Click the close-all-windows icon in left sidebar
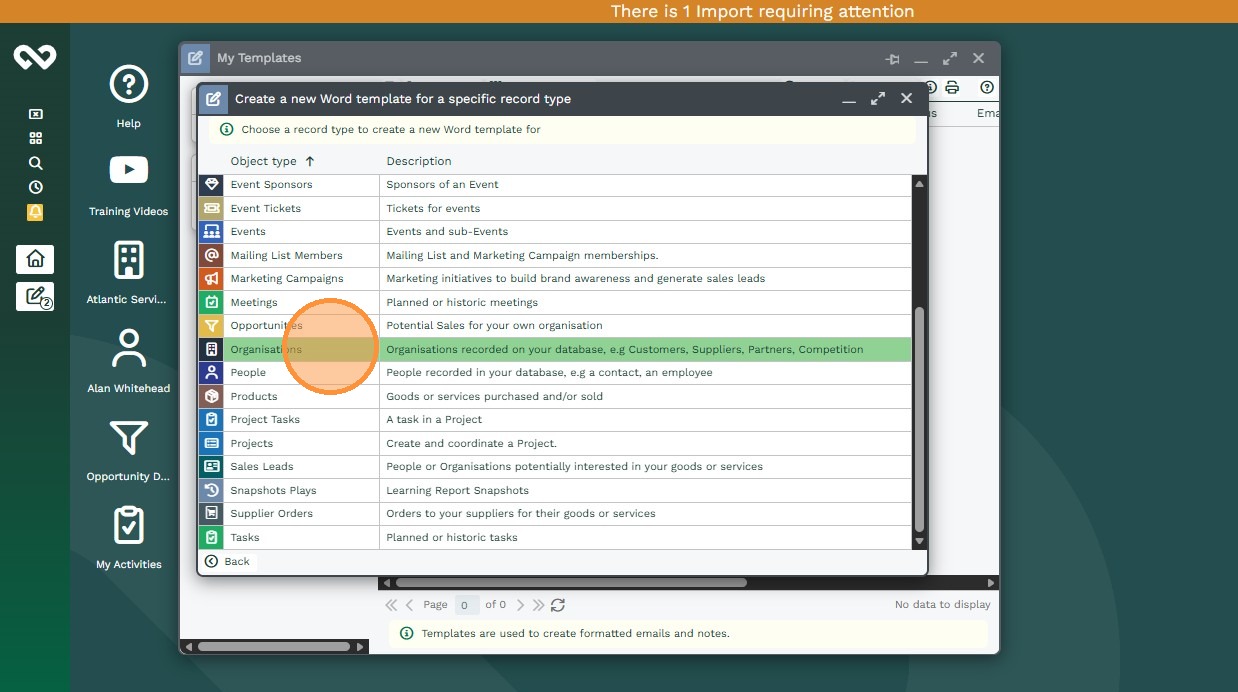 (35, 114)
